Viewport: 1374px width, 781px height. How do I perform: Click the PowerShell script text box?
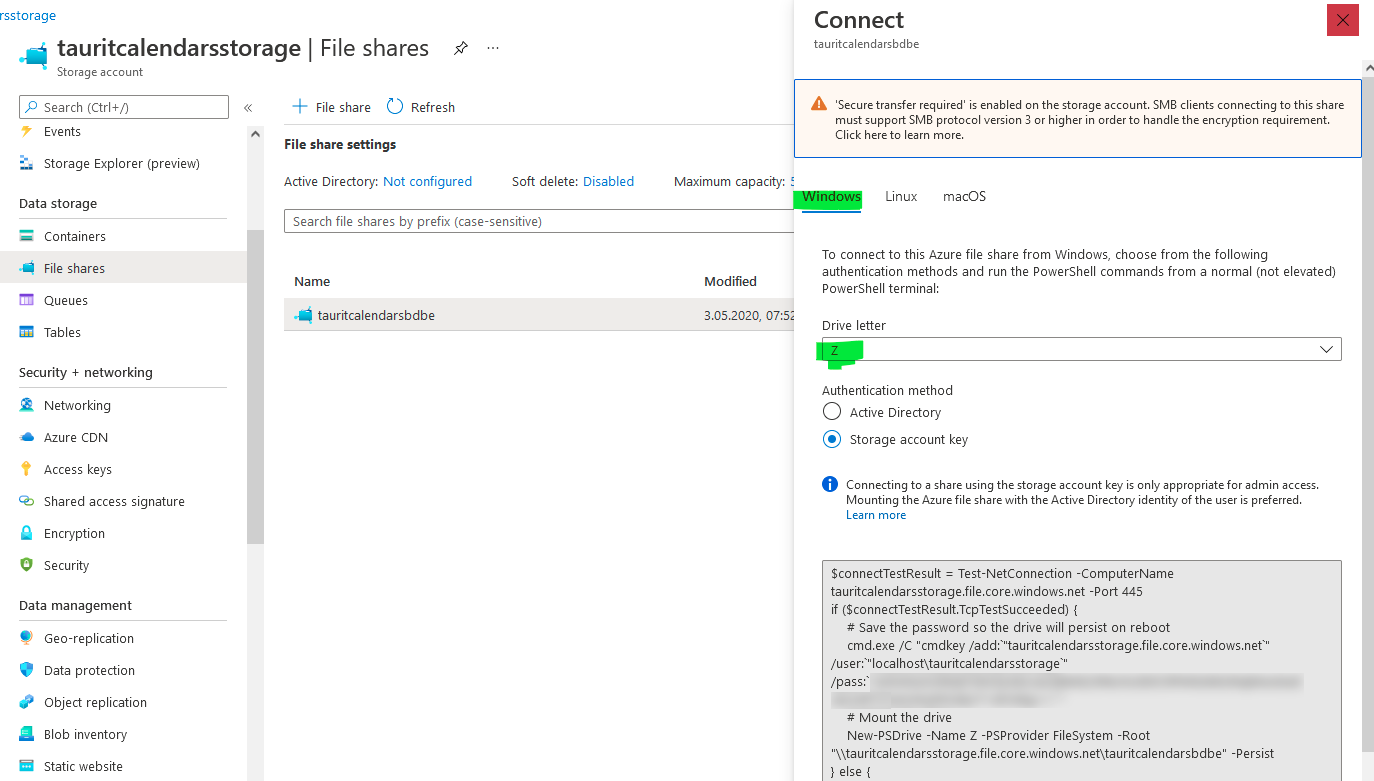pos(1082,670)
